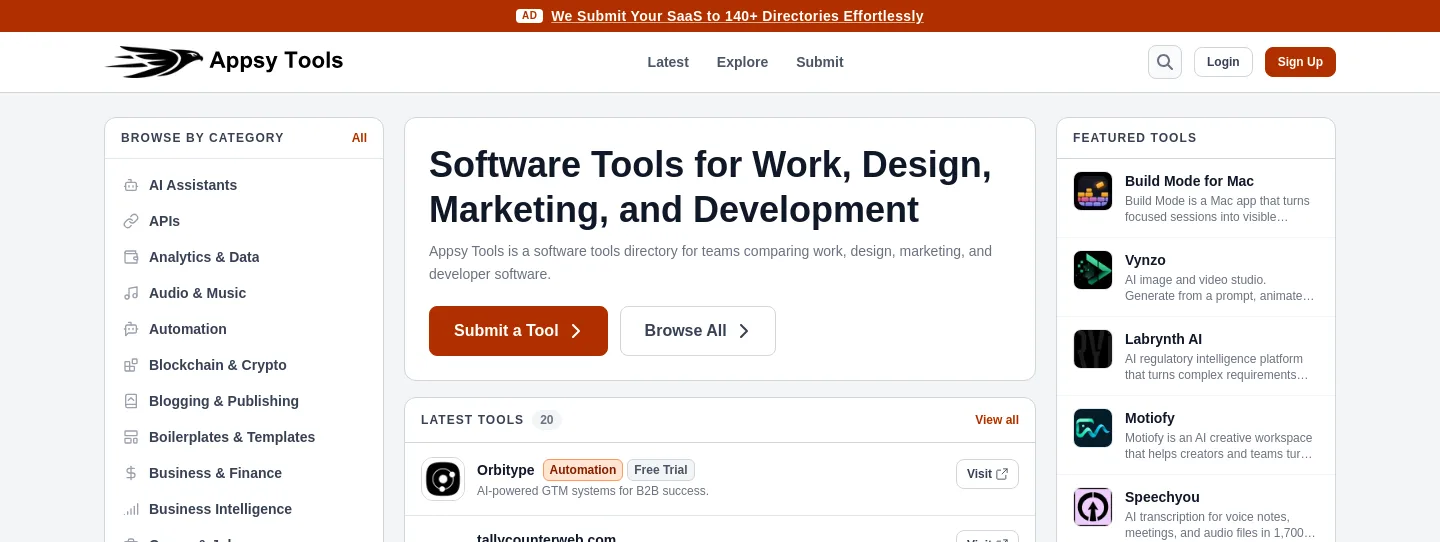The width and height of the screenshot is (1440, 542).
Task: Select the Audio & Music category
Action: coord(197,293)
